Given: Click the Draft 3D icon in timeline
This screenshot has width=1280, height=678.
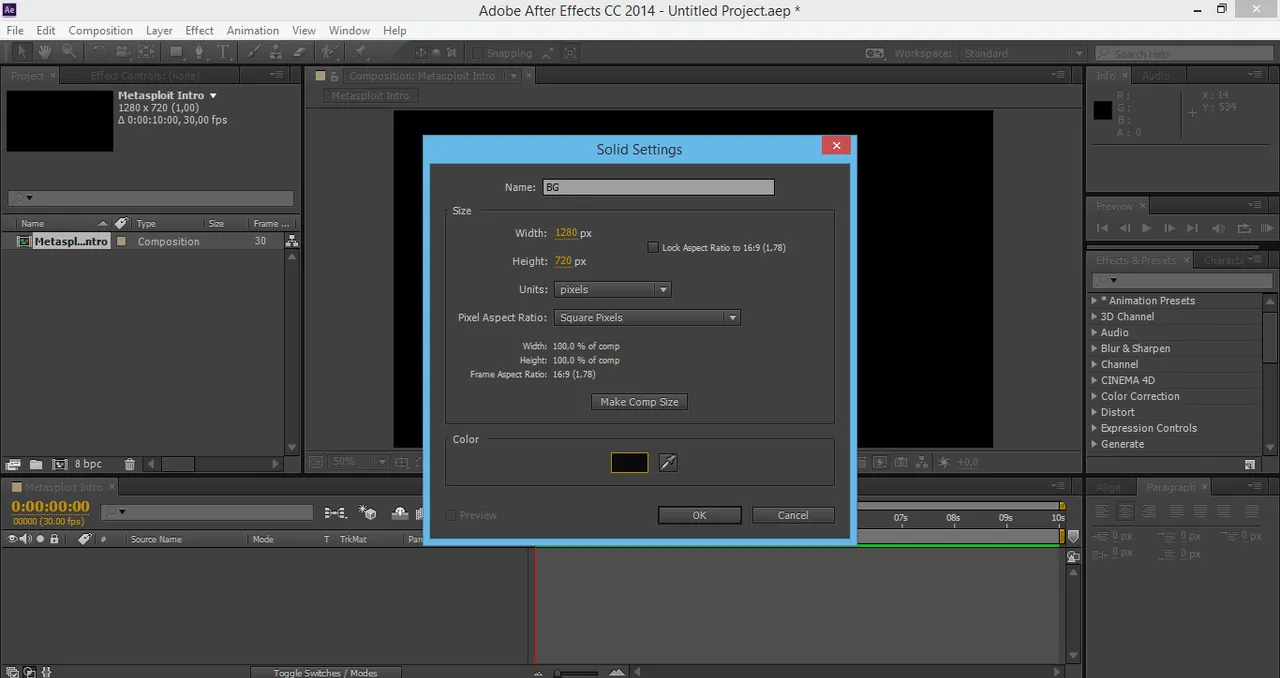Looking at the screenshot, I should (368, 513).
